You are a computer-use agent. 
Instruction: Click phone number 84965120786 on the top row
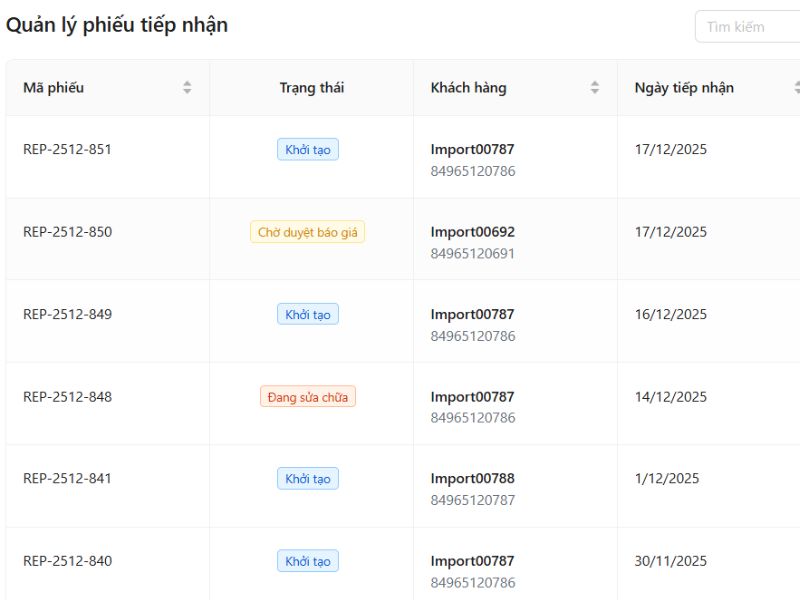point(473,171)
